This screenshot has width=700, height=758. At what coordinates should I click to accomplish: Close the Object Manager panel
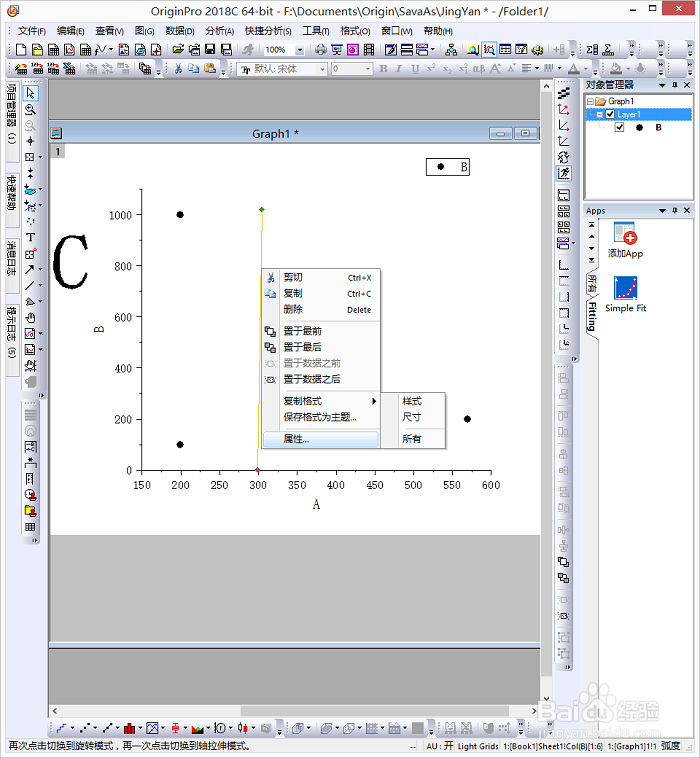coord(687,85)
